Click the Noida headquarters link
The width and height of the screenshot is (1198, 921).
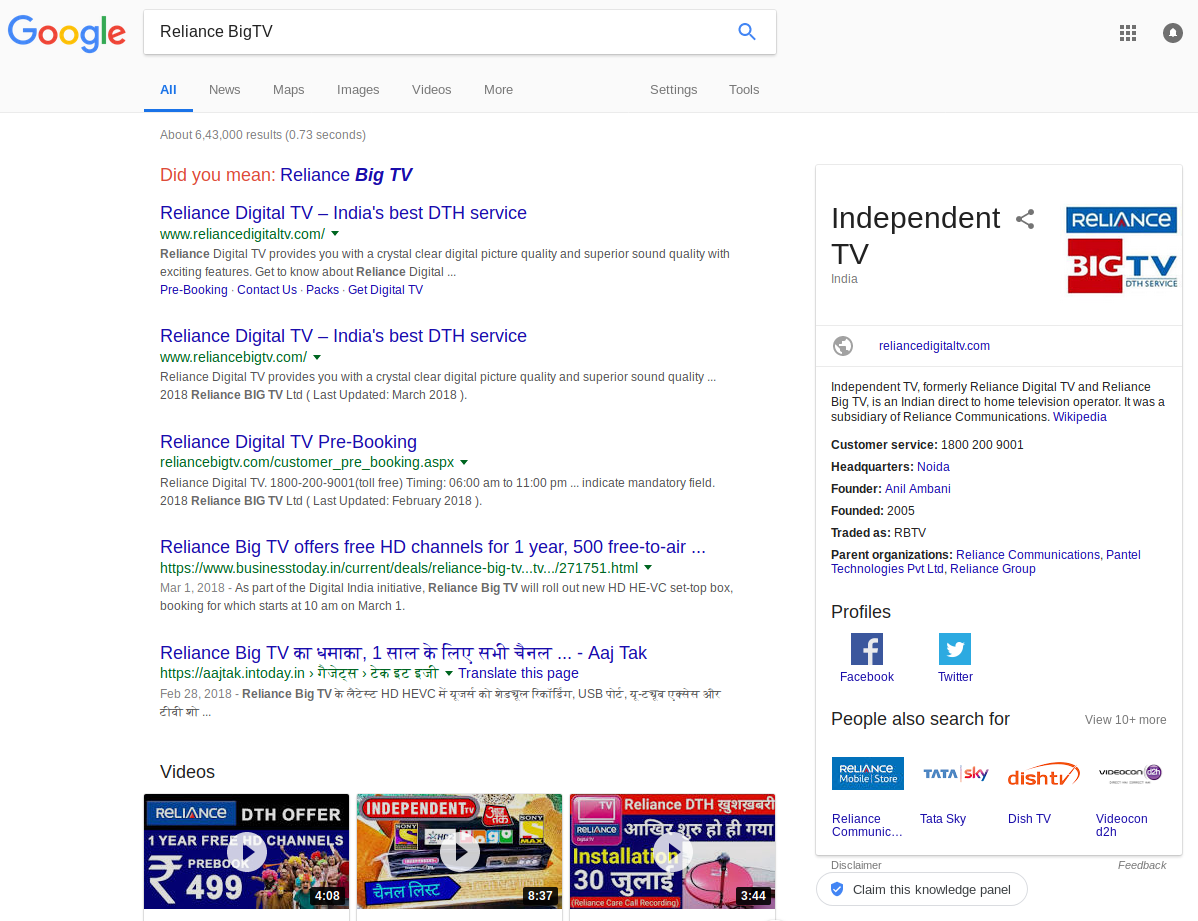pyautogui.click(x=933, y=467)
